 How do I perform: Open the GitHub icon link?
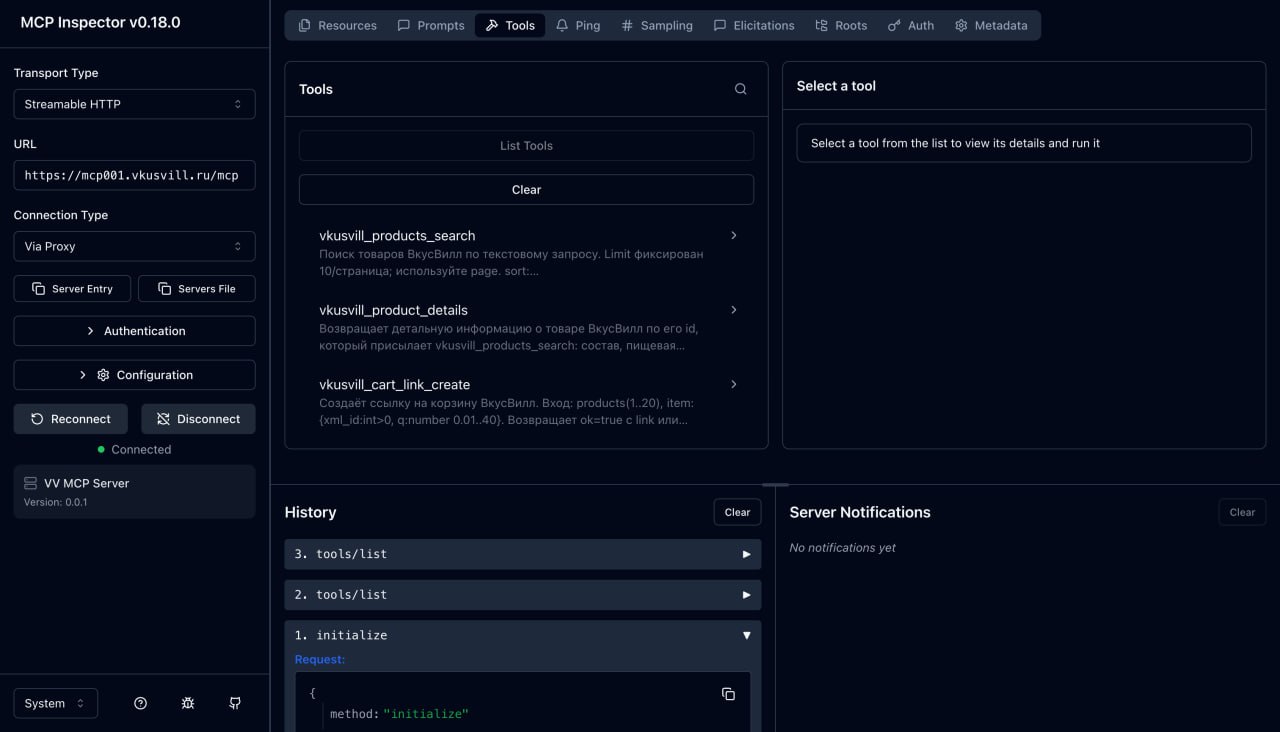235,703
